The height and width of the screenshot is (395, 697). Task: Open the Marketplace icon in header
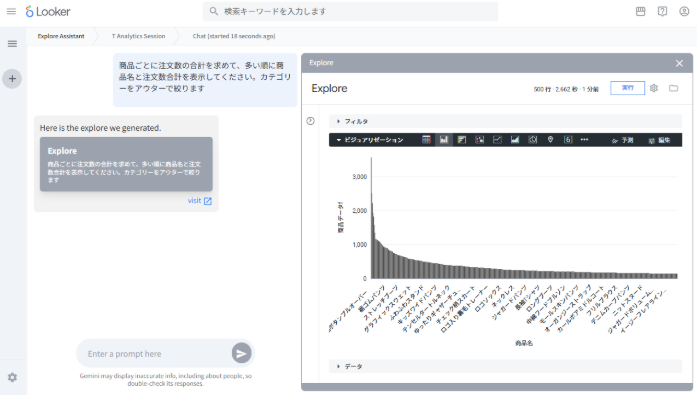(641, 12)
